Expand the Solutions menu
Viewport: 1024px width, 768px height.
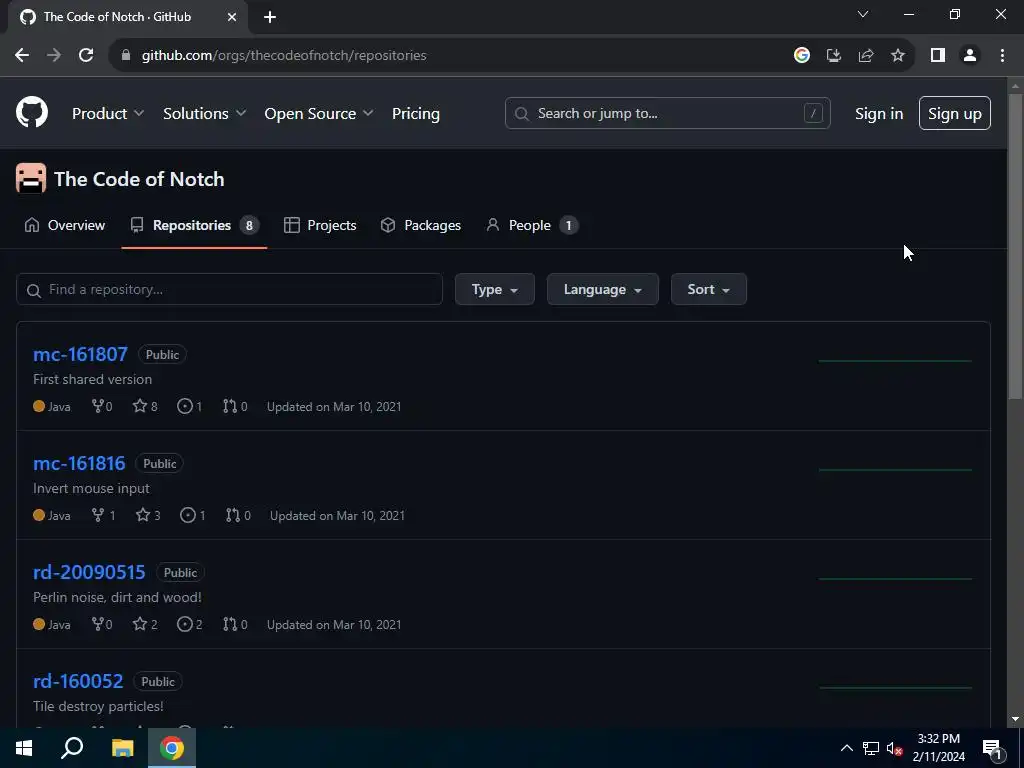click(x=204, y=114)
